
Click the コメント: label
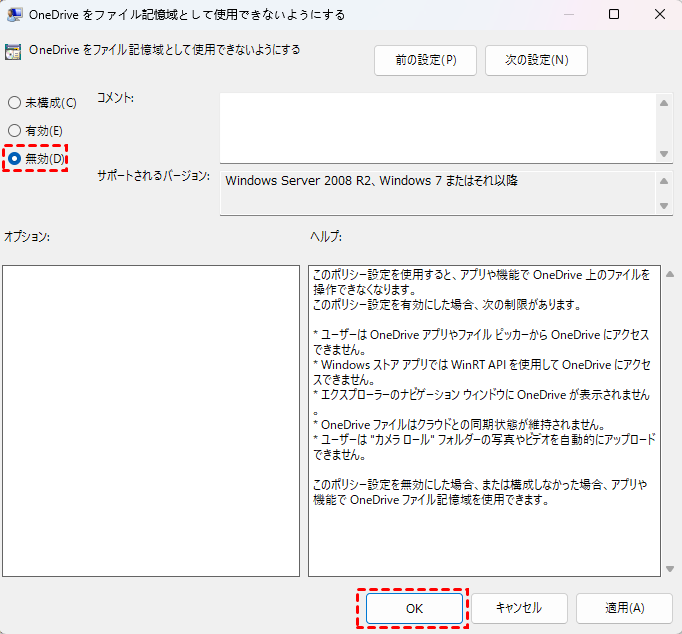tap(115, 98)
